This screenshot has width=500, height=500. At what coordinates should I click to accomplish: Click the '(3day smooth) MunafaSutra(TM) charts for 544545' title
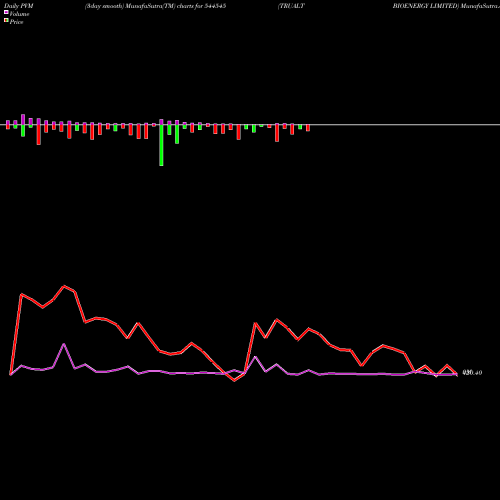(x=155, y=6)
